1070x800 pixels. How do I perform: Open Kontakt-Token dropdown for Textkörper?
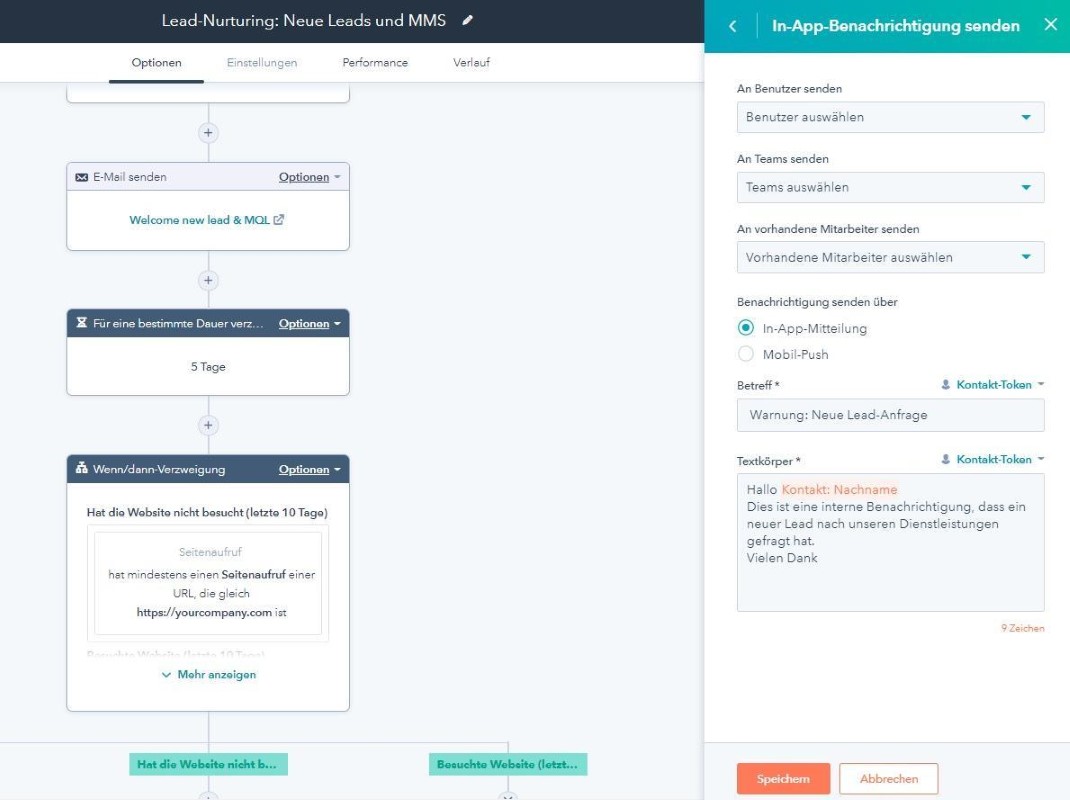1000,459
